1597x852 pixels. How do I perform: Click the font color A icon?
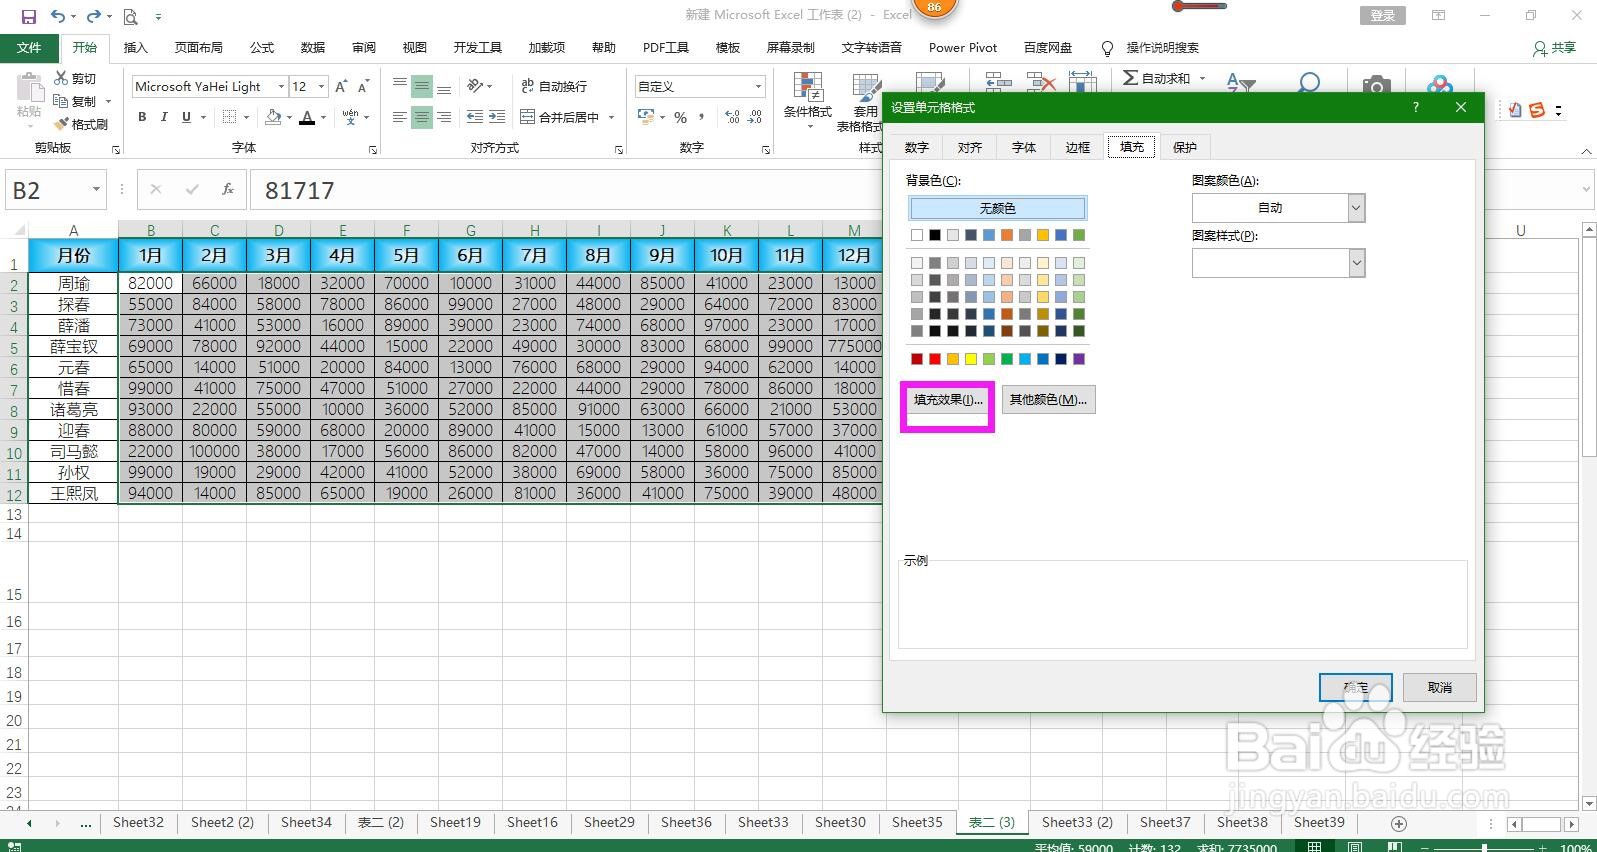pyautogui.click(x=307, y=117)
